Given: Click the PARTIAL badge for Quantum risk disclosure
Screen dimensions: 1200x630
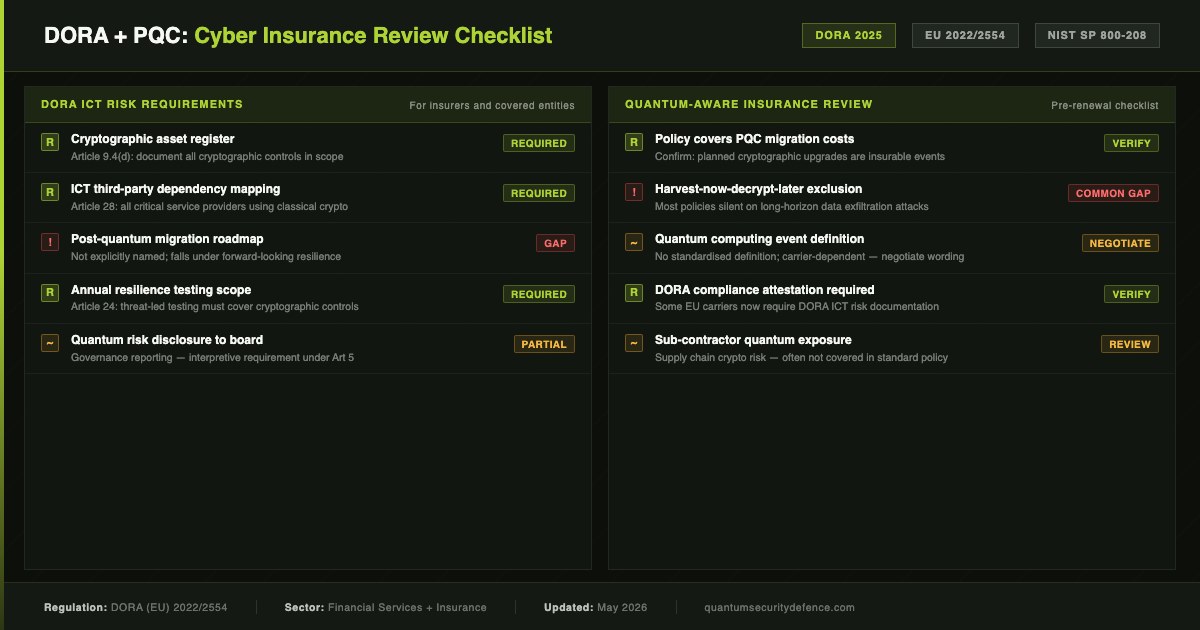Looking at the screenshot, I should pos(544,344).
